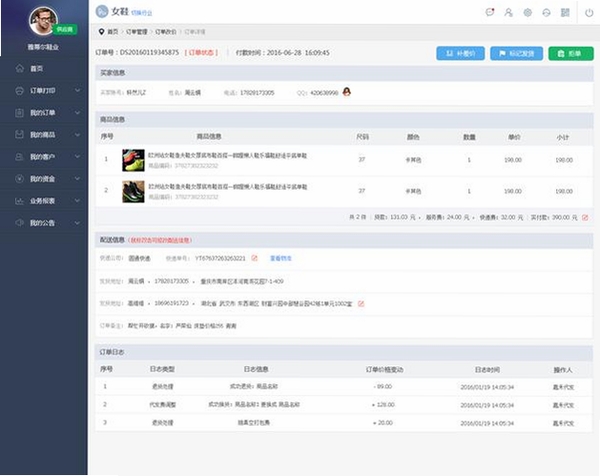Expand the 业务报表 sidebar chevron
Viewport: 600px width, 476px height.
tap(77, 201)
